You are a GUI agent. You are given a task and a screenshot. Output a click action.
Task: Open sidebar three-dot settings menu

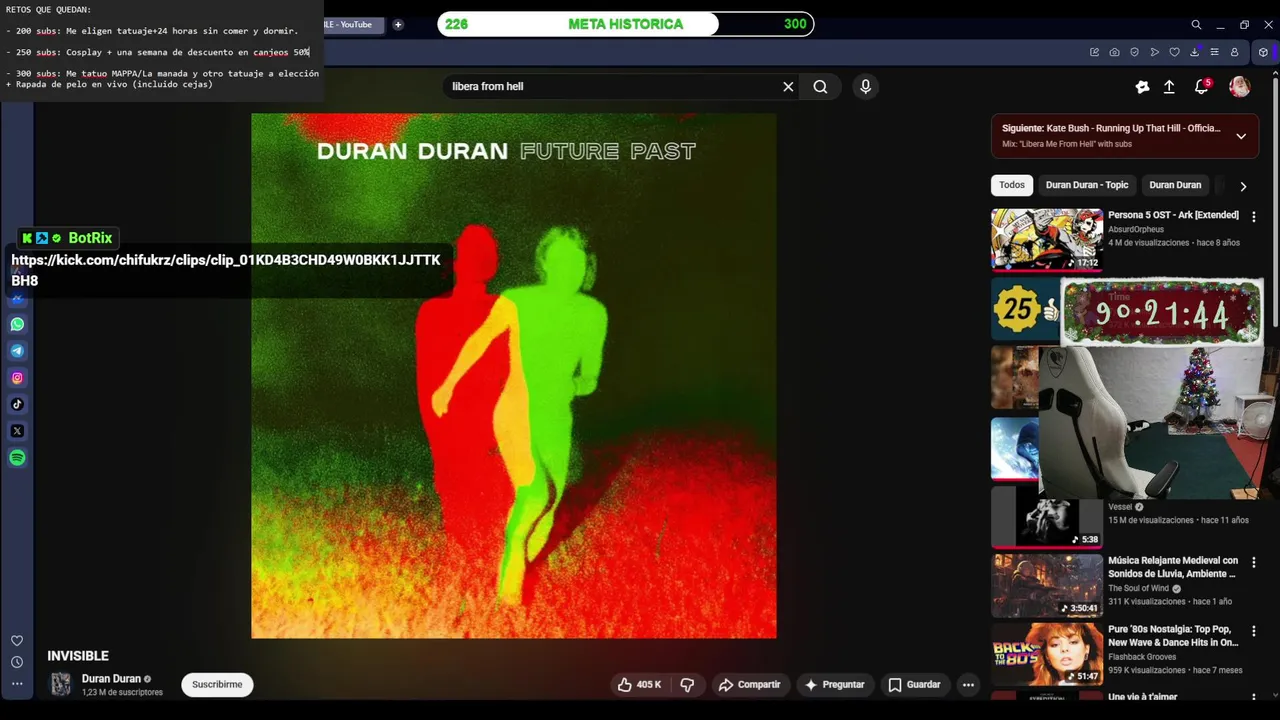[17, 684]
